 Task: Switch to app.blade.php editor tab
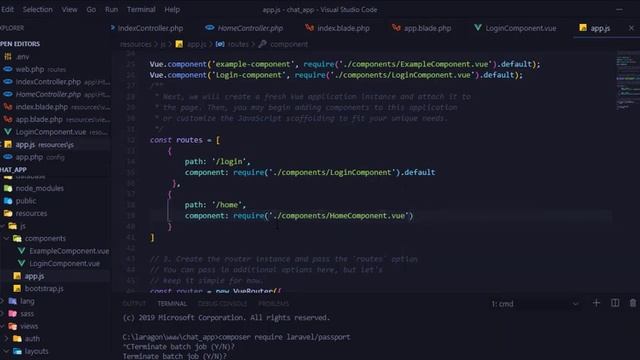point(427,28)
